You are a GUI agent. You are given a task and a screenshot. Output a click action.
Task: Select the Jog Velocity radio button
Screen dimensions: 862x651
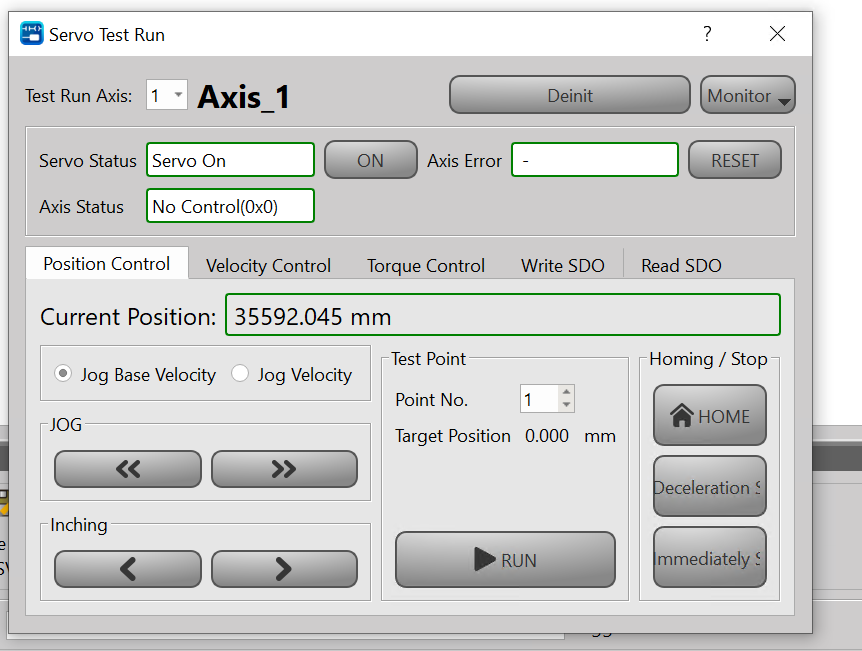pos(240,374)
